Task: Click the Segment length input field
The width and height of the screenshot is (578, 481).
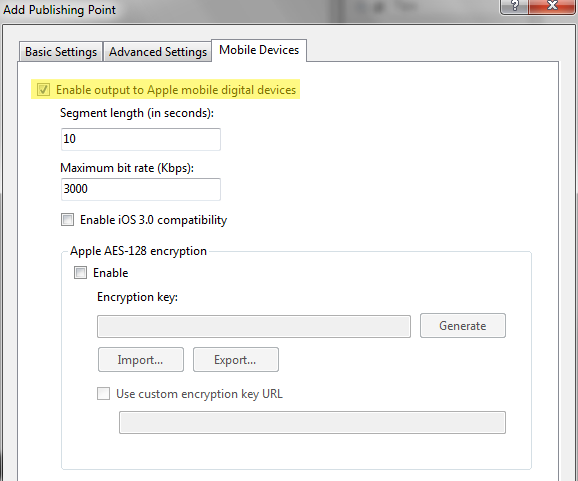Action: (141, 139)
